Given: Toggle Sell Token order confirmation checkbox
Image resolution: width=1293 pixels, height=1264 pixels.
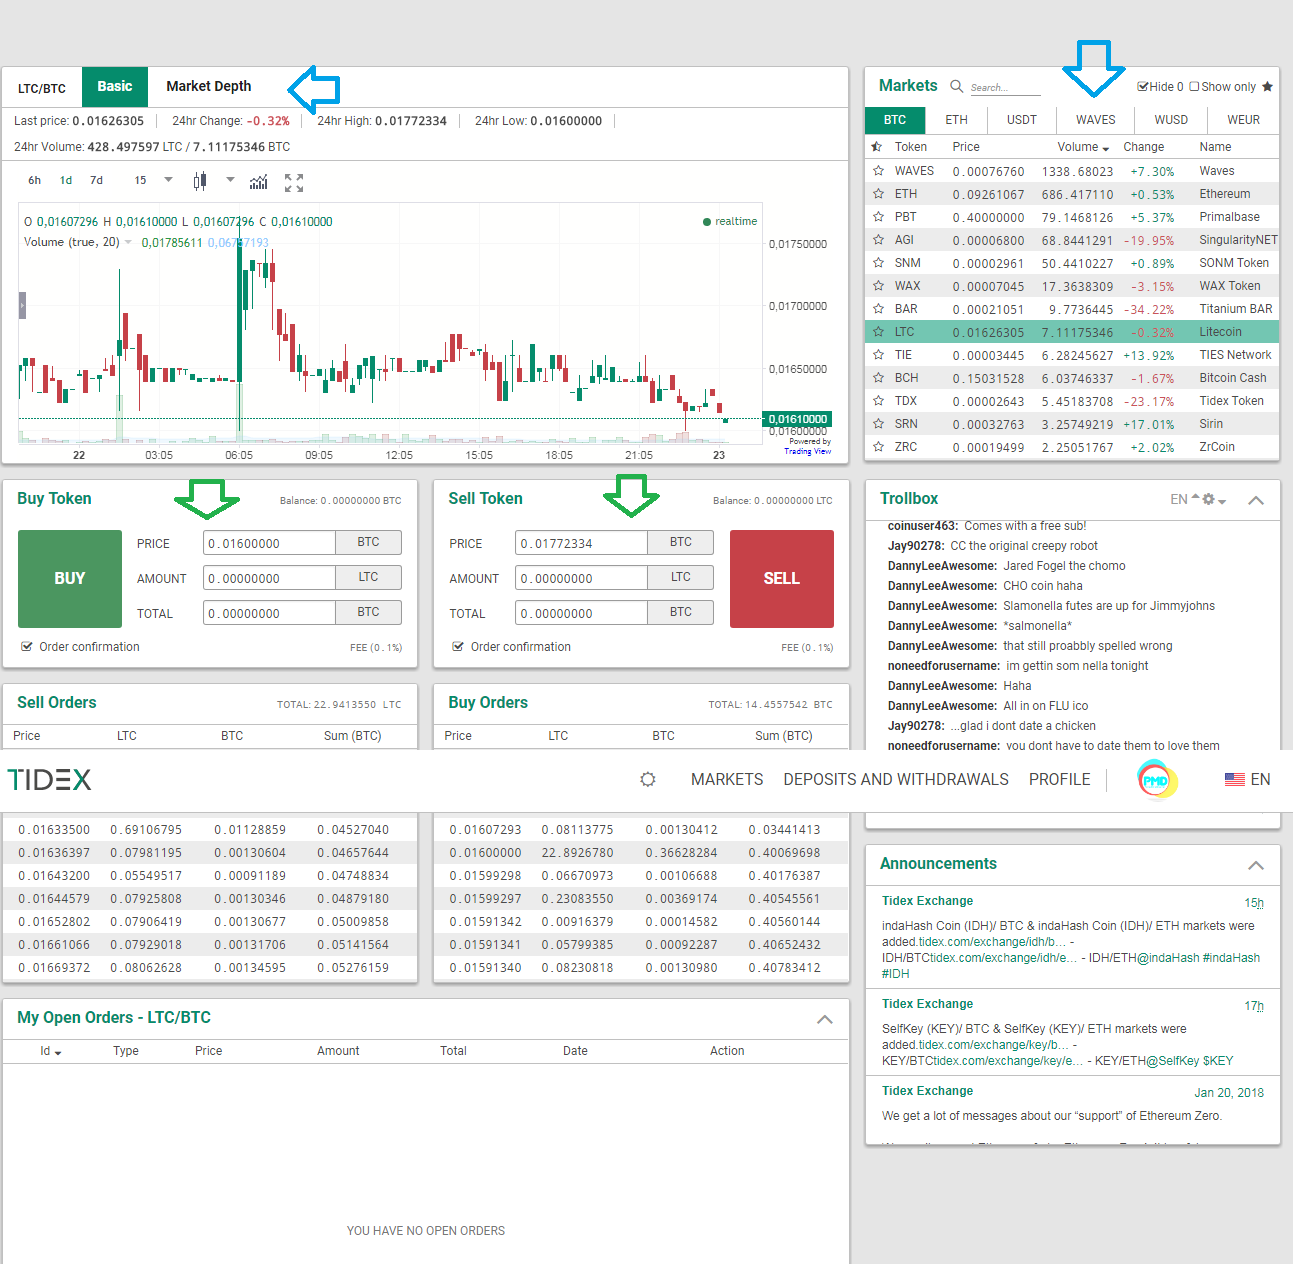Looking at the screenshot, I should click(x=458, y=647).
